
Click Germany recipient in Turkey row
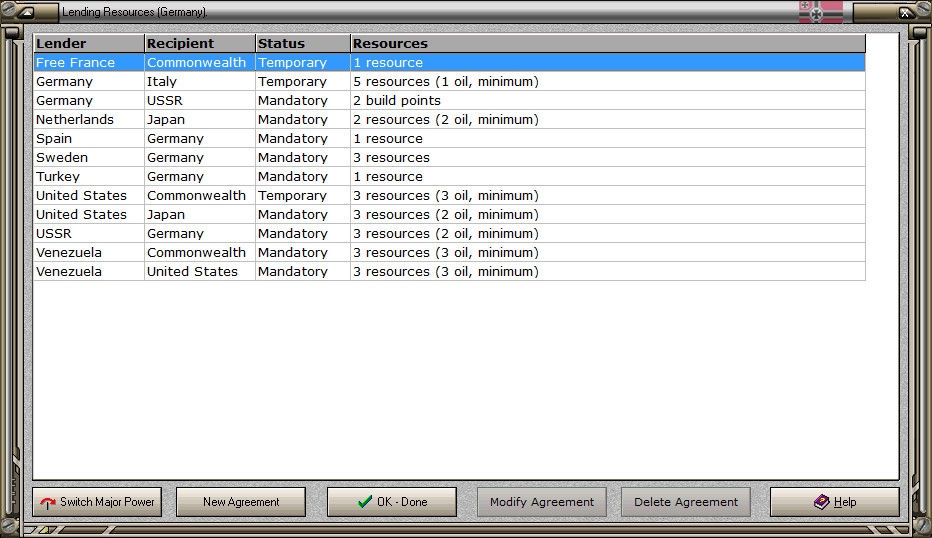(x=200, y=177)
